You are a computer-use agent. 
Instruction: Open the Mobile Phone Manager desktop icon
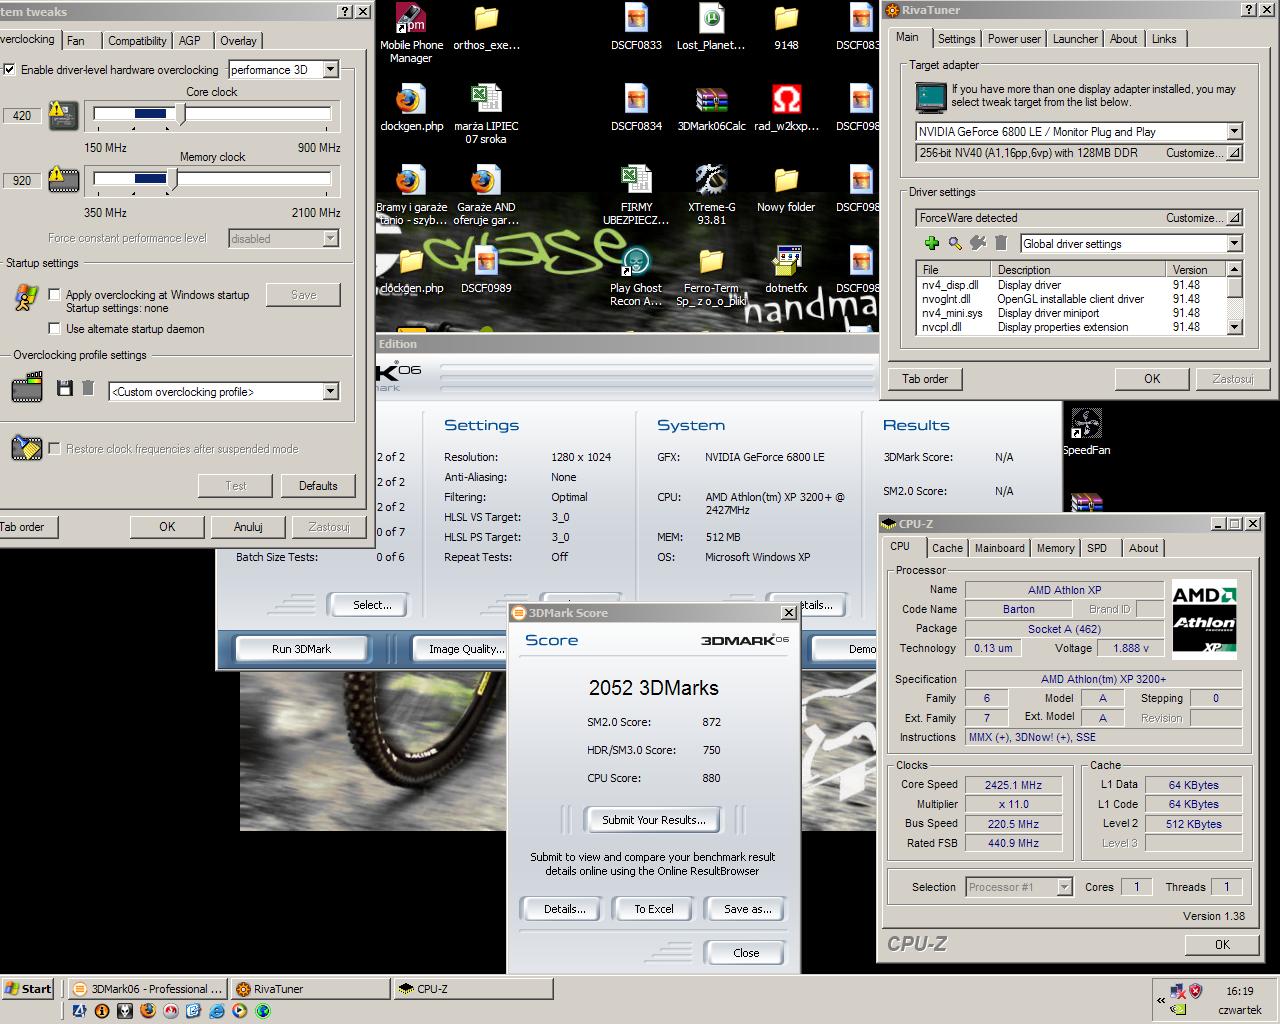[411, 20]
